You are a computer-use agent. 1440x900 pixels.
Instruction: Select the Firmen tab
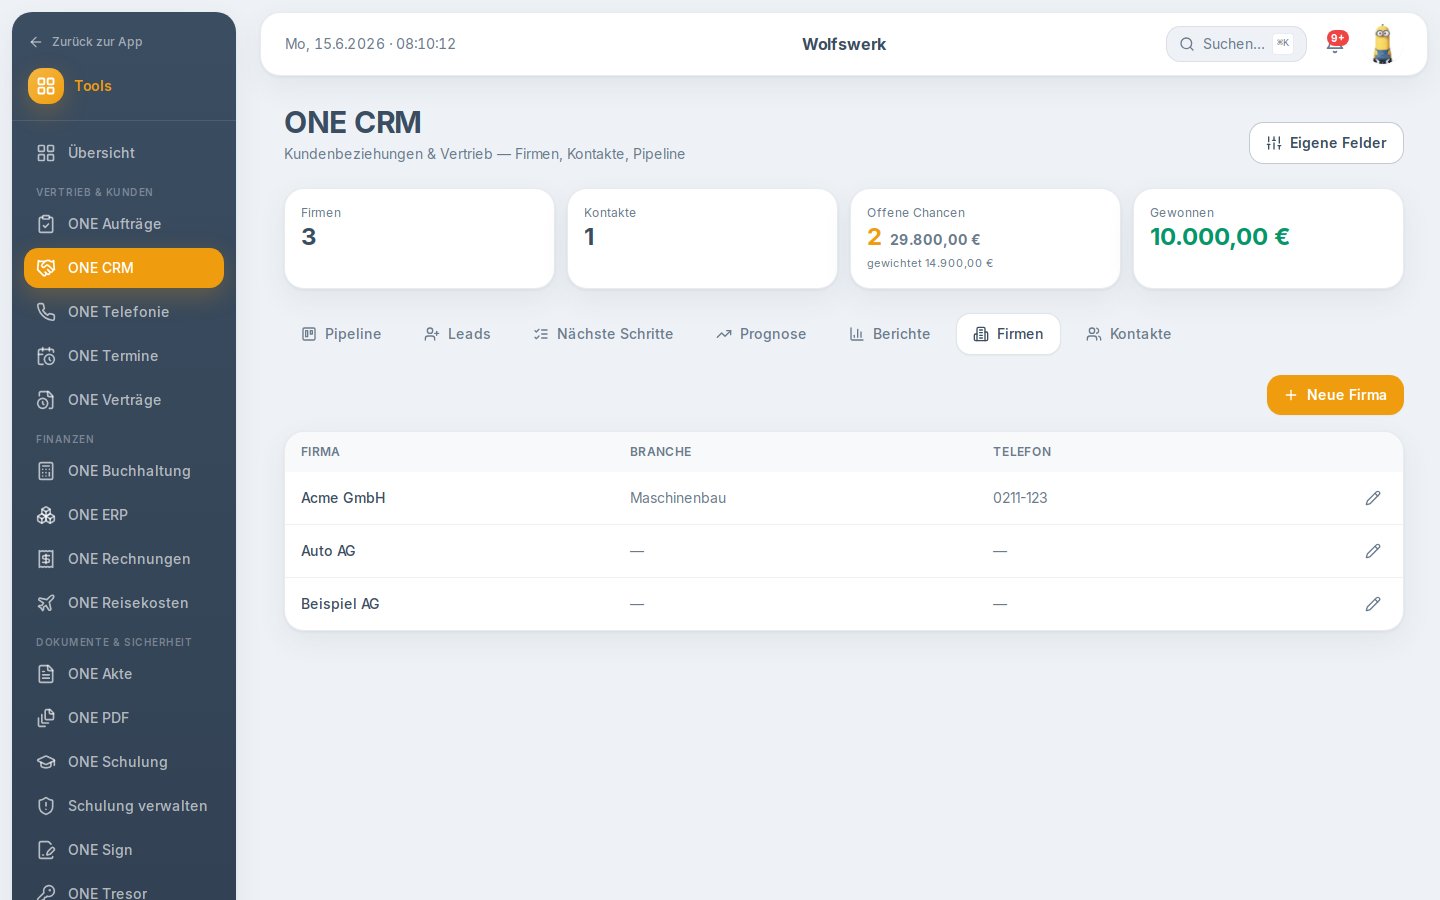pyautogui.click(x=1008, y=334)
